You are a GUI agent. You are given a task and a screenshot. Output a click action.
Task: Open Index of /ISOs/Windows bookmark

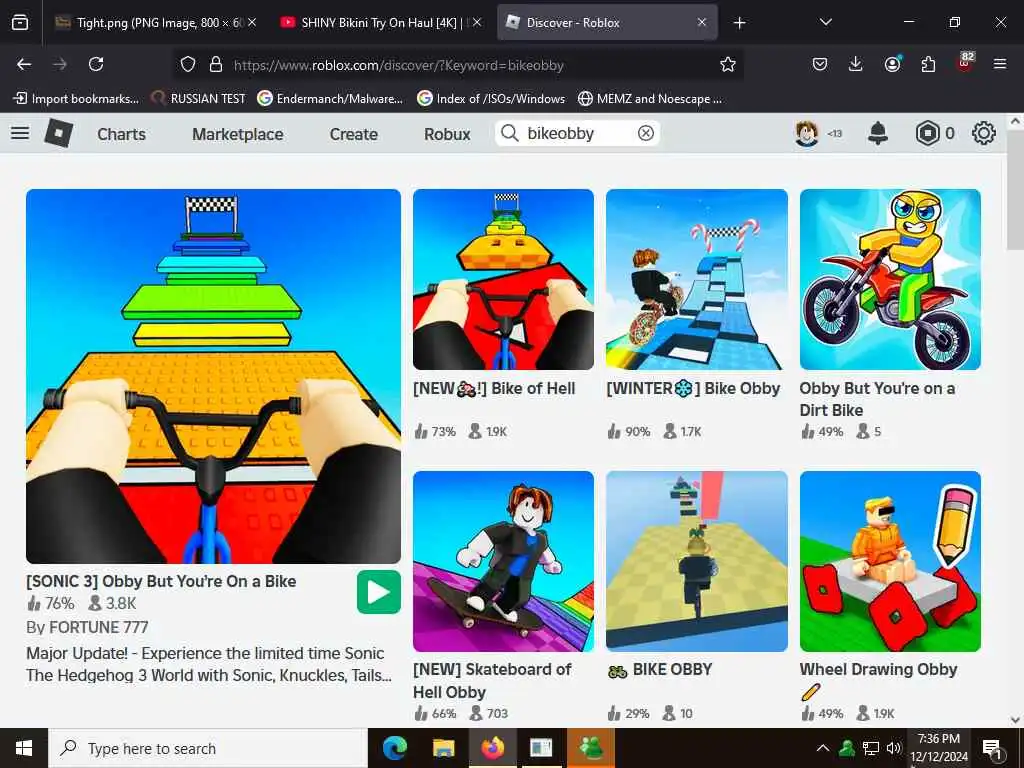tap(491, 99)
